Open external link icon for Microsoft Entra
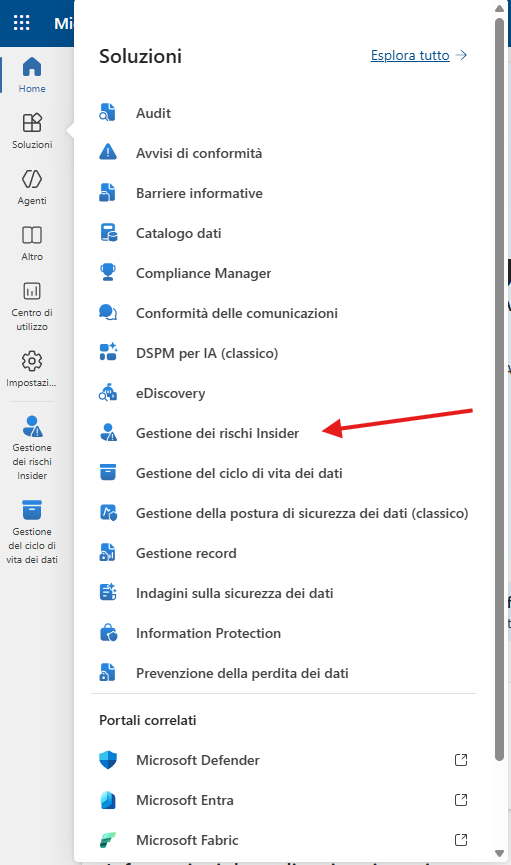The image size is (511, 865). 461,800
